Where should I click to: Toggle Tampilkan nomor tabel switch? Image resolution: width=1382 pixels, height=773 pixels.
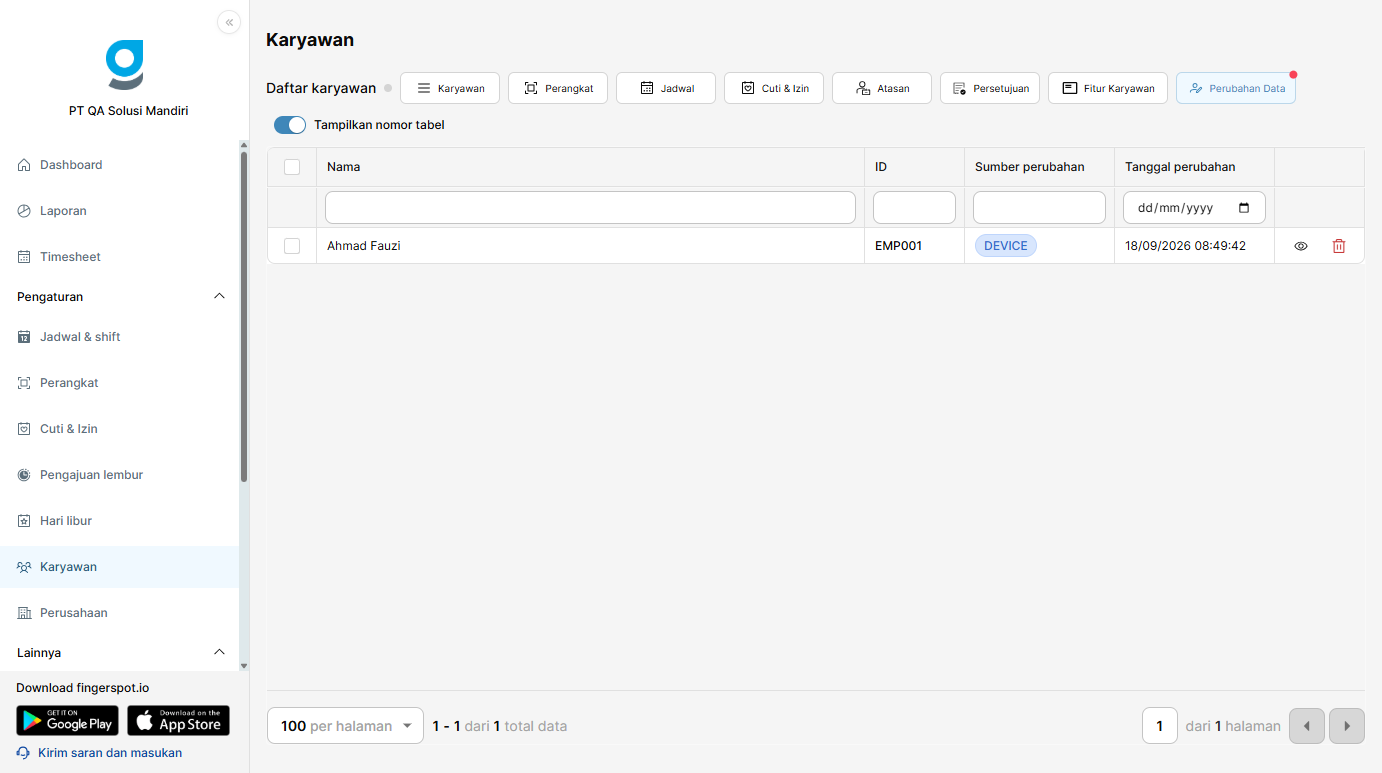click(290, 125)
